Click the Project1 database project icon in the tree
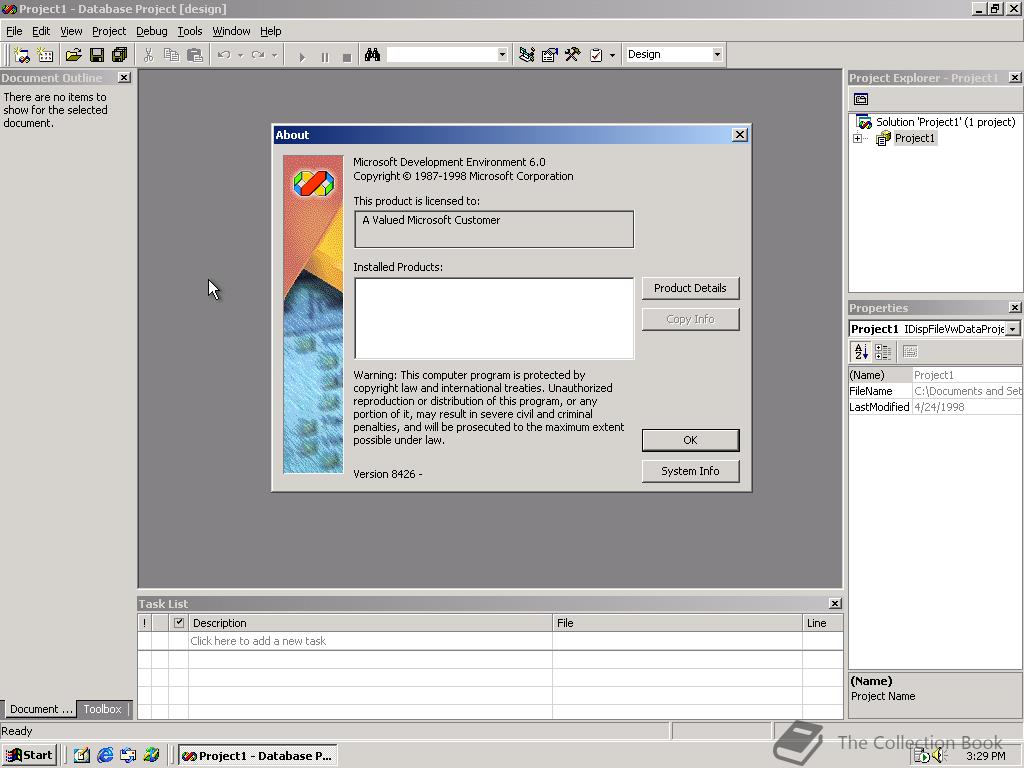This screenshot has width=1024, height=768. (x=883, y=138)
